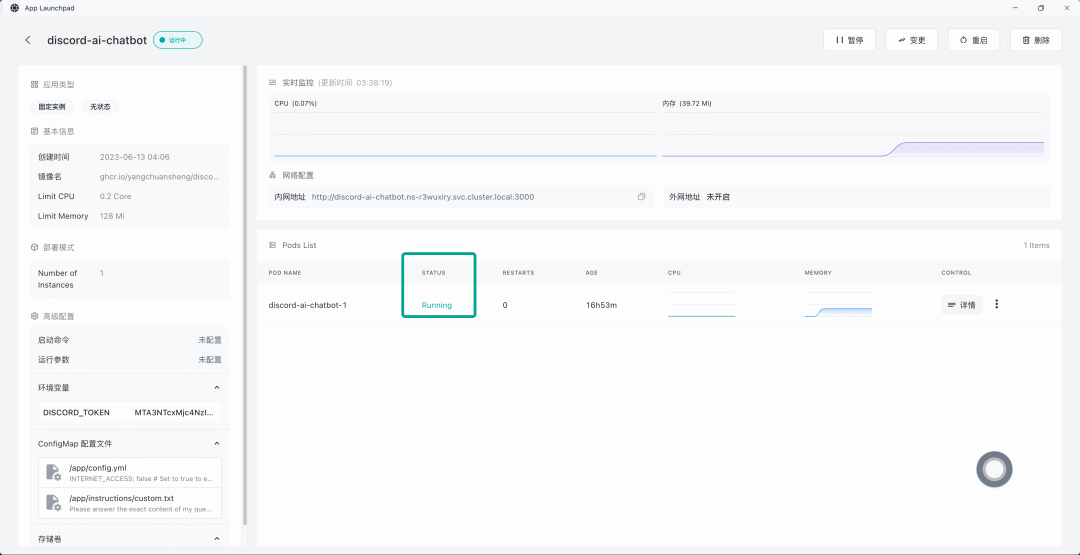Click the pod's CPU mini chart
Image resolution: width=1080 pixels, height=555 pixels.
[701, 304]
